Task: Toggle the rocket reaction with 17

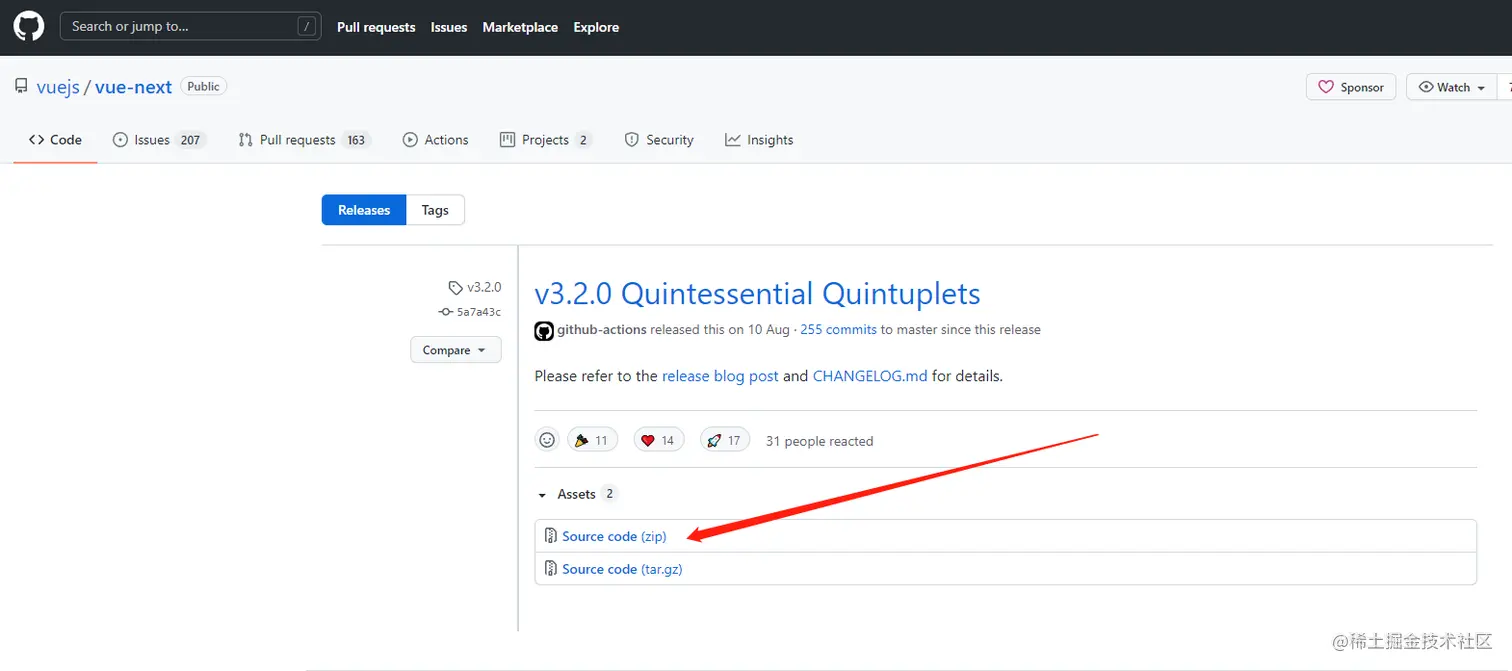Action: [725, 440]
